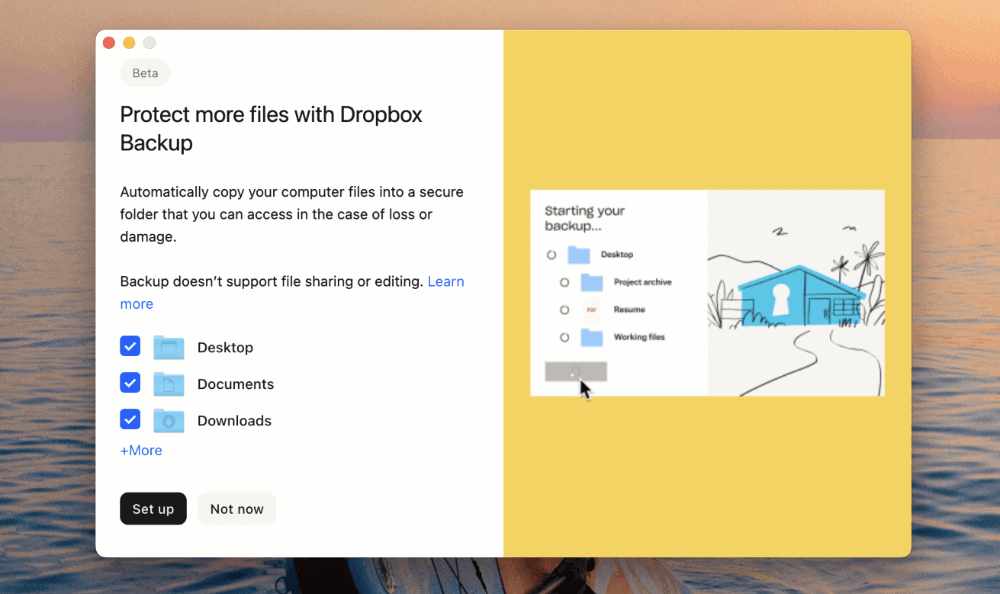Click gray progress button in backup preview

pyautogui.click(x=575, y=372)
